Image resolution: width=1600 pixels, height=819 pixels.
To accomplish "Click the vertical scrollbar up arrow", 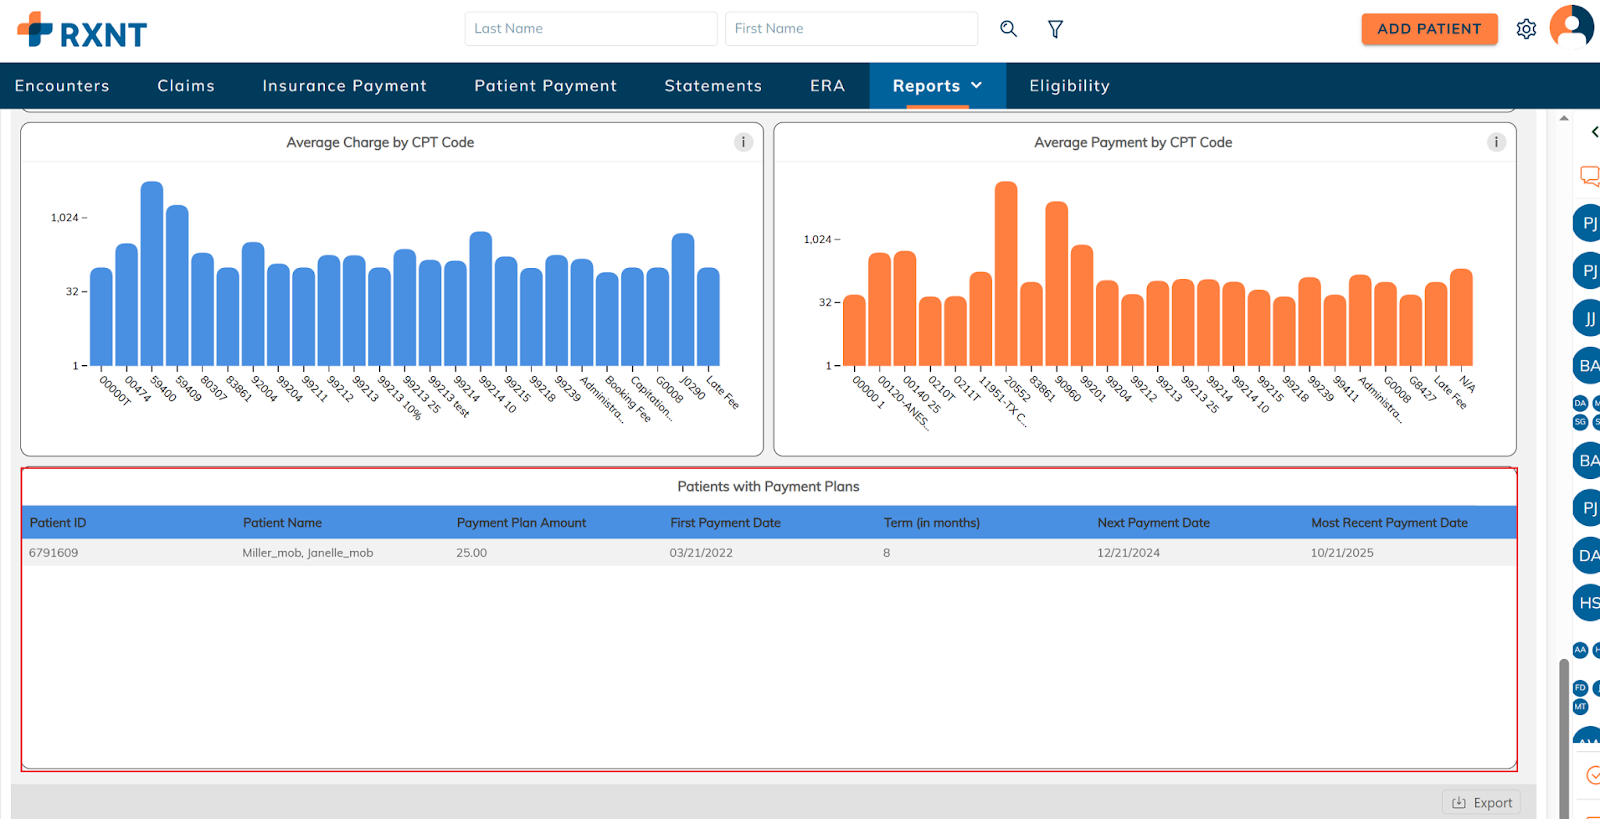I will (x=1564, y=119).
